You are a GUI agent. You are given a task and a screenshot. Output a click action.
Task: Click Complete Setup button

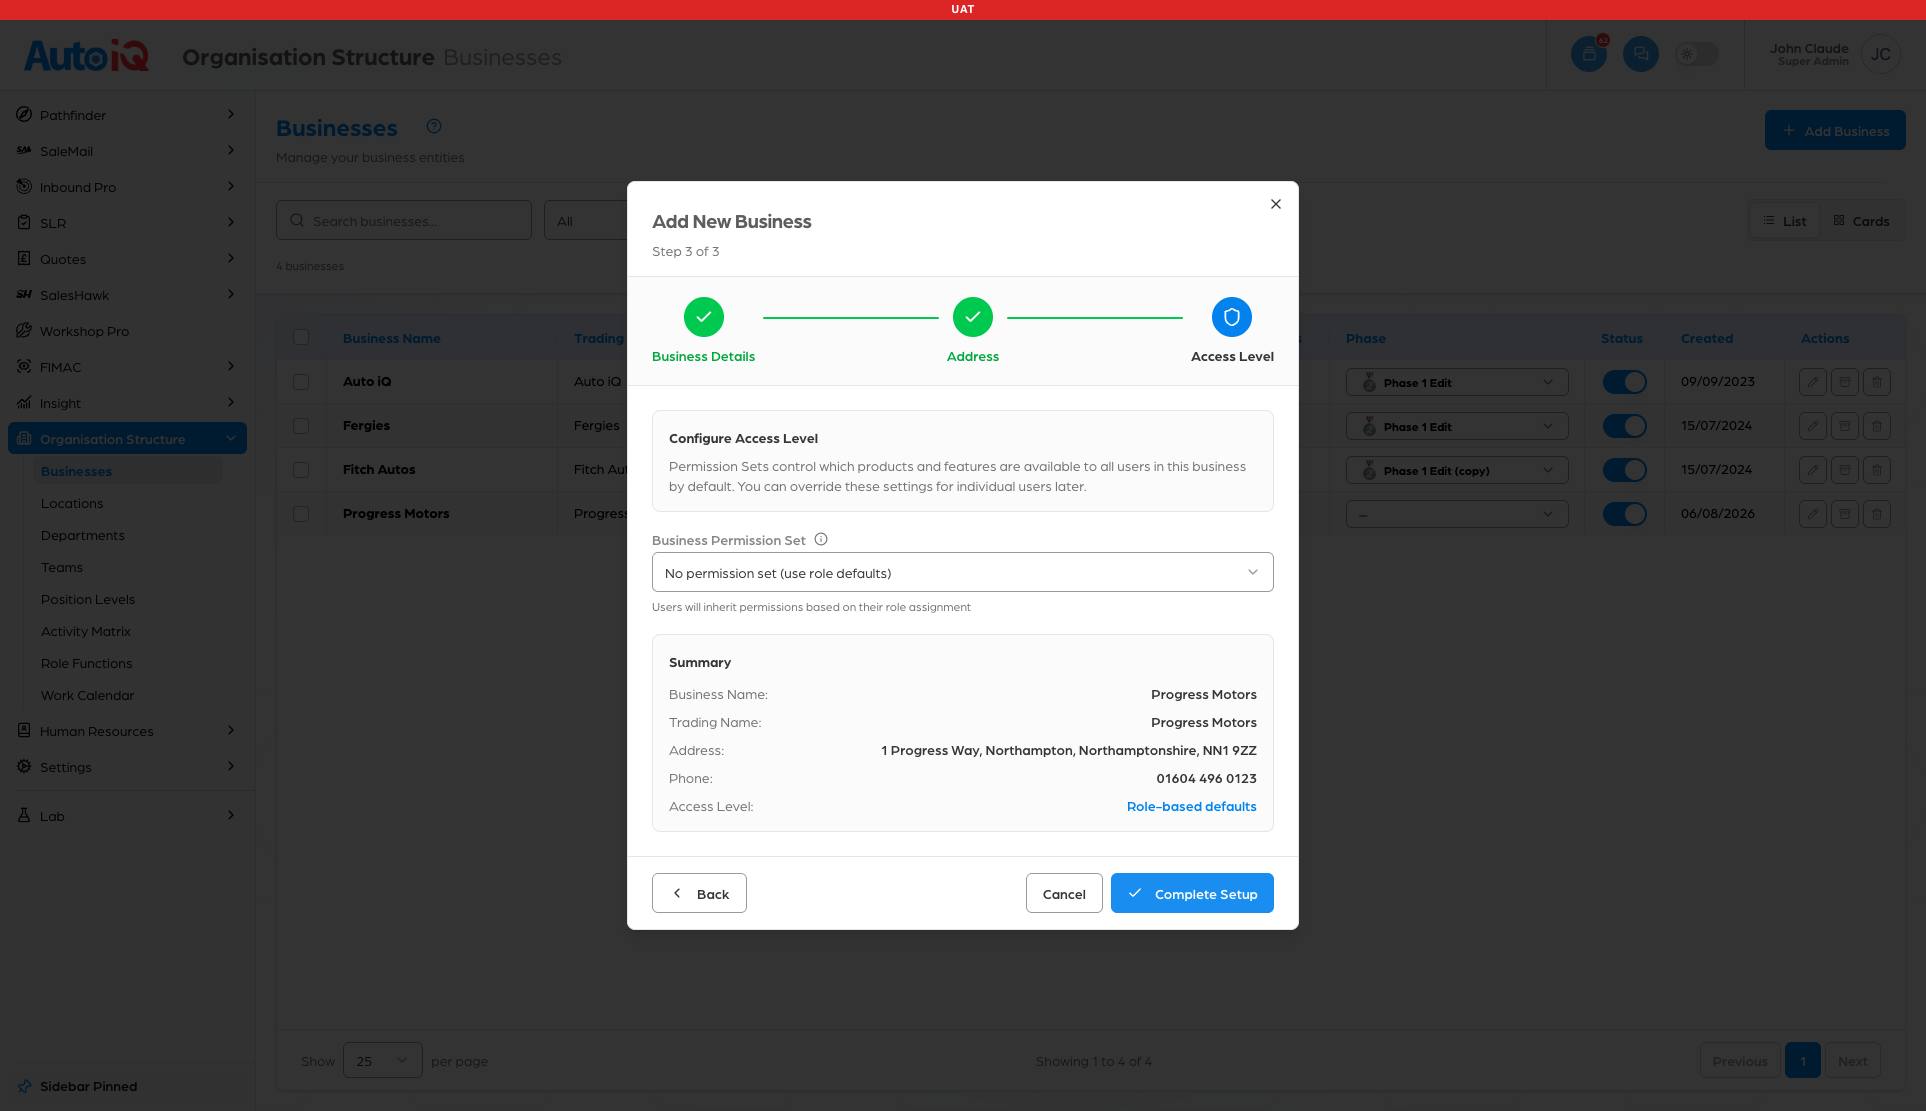click(x=1192, y=893)
